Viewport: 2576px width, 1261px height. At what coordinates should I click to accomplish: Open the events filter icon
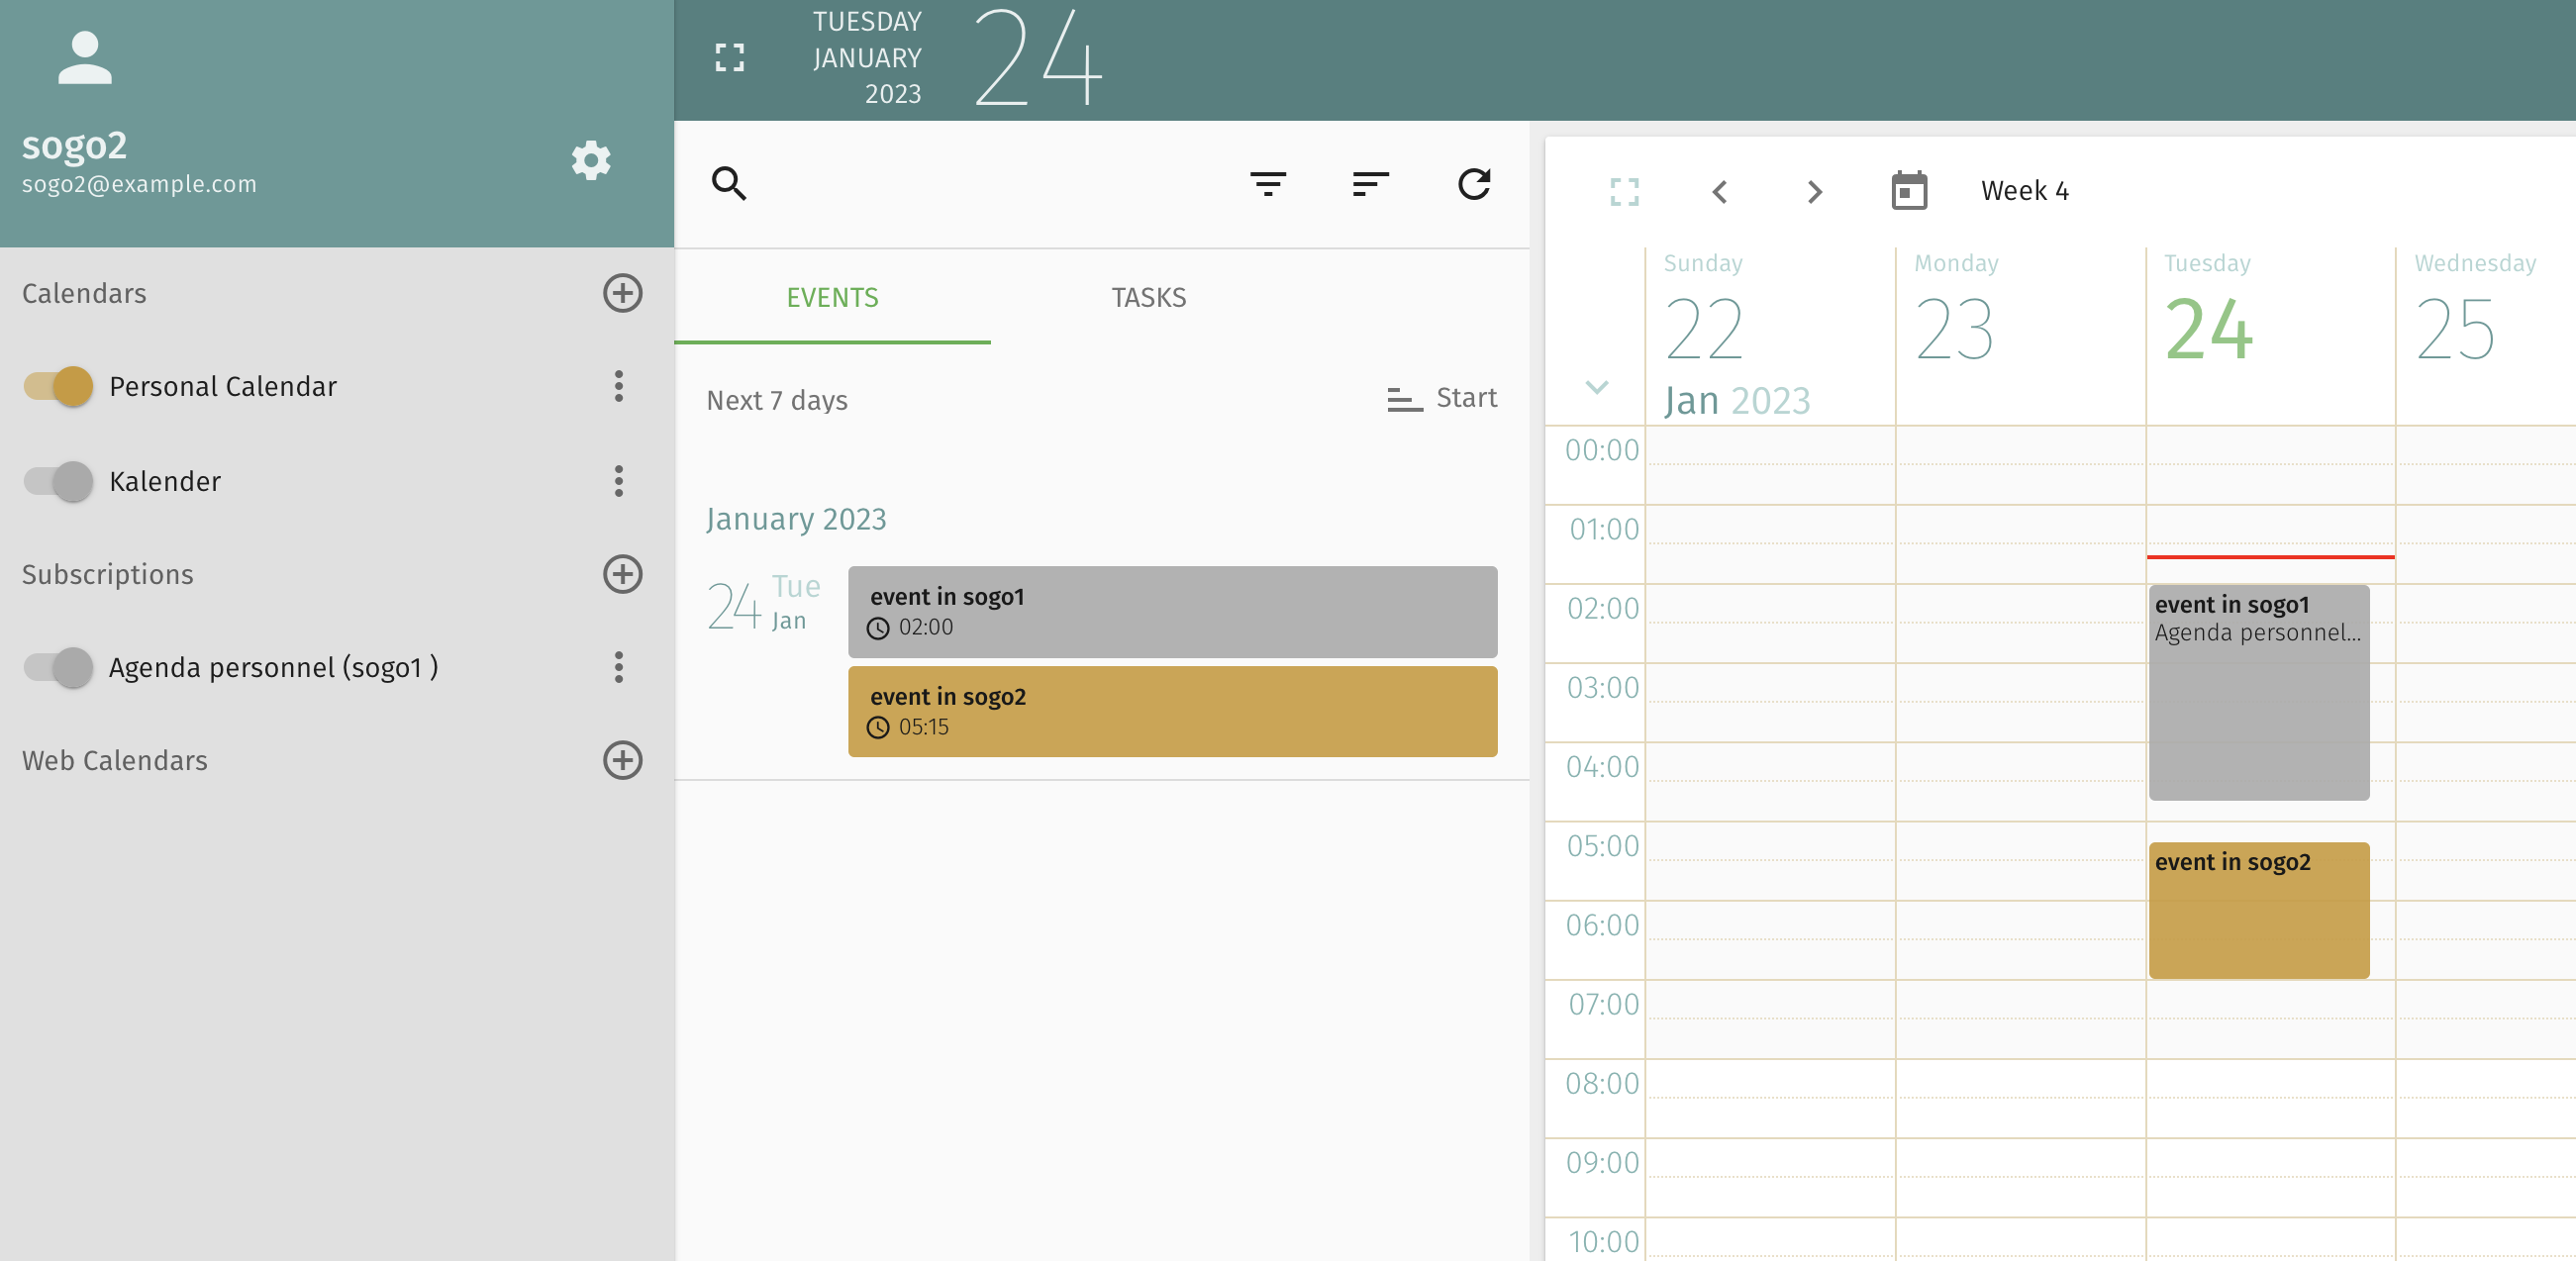[1267, 184]
